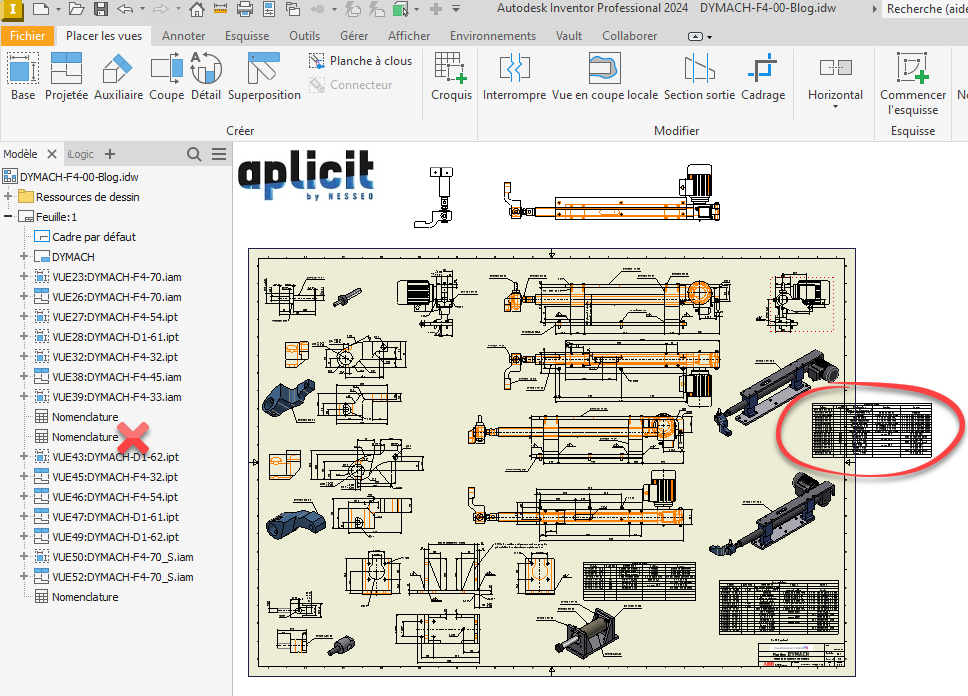Select Cadre par défaut tree item
Screen dimensions: 968x696
(93, 237)
